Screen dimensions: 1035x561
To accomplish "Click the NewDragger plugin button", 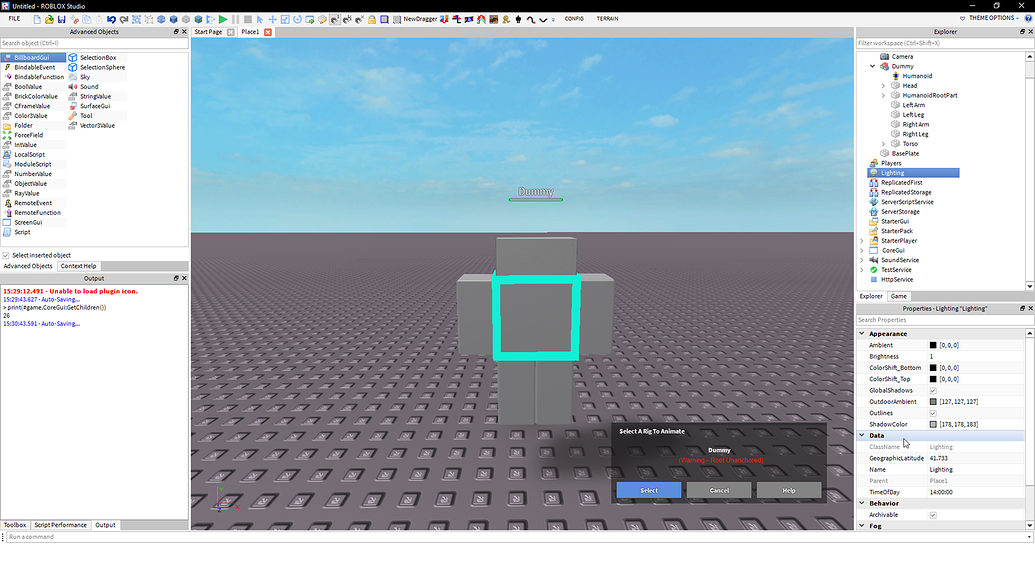I will tap(420, 19).
